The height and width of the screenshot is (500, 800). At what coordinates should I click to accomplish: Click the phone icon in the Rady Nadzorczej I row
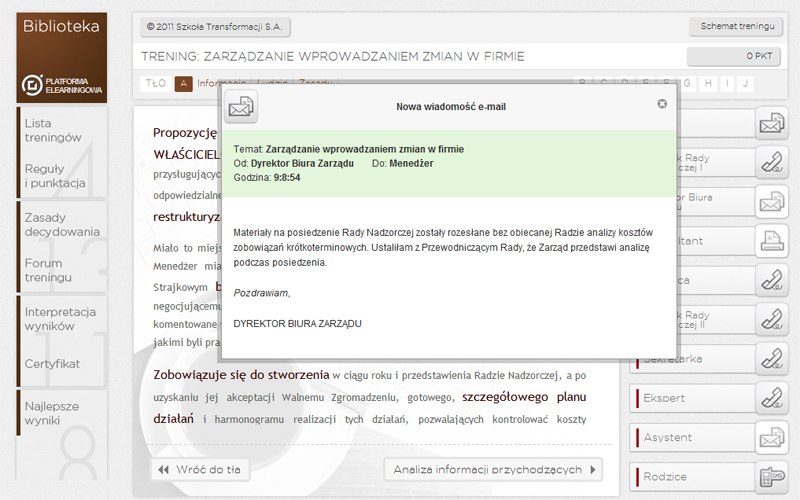pyautogui.click(x=771, y=162)
